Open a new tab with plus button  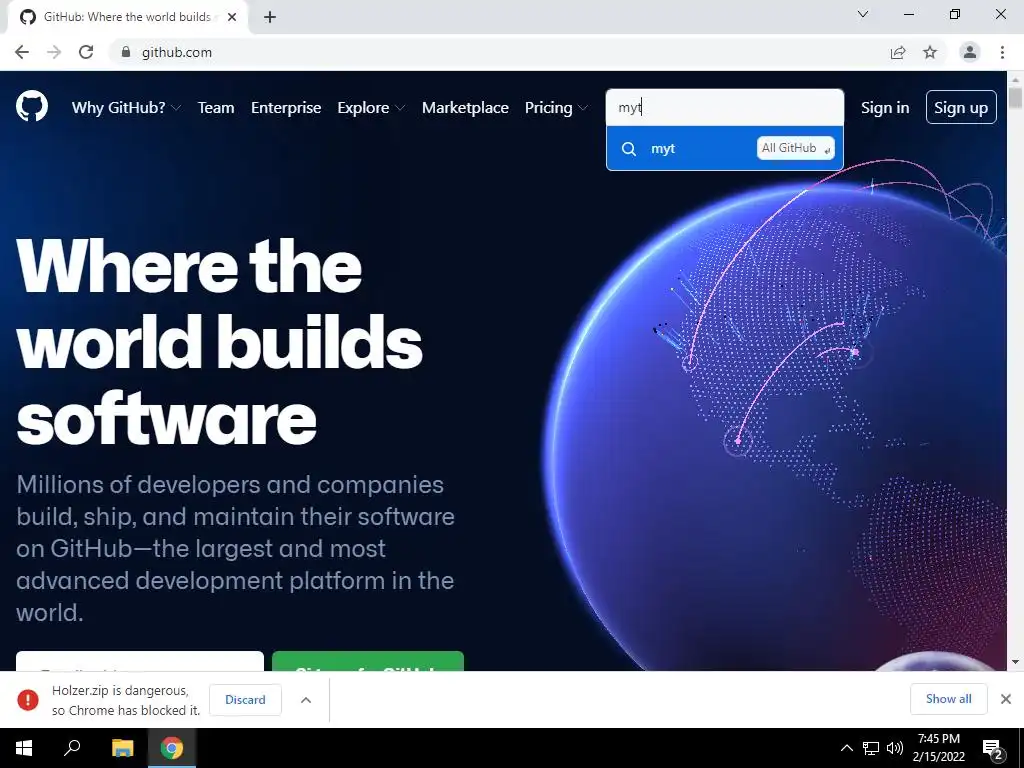pos(270,17)
